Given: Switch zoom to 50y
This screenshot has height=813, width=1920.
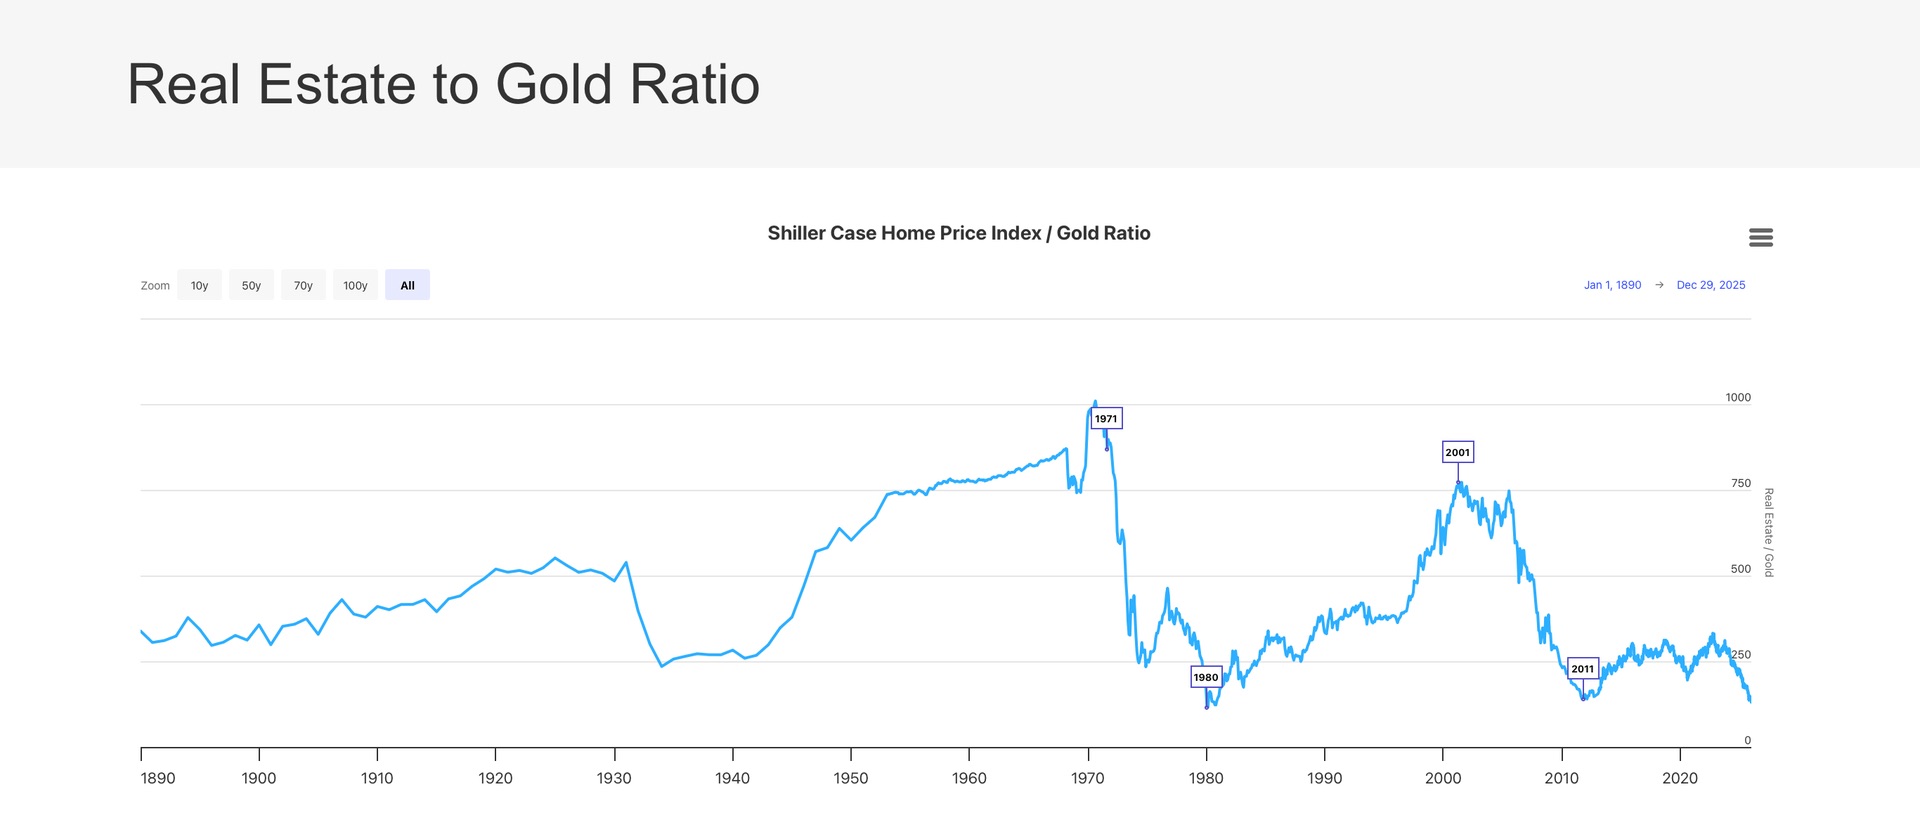Looking at the screenshot, I should pos(251,285).
